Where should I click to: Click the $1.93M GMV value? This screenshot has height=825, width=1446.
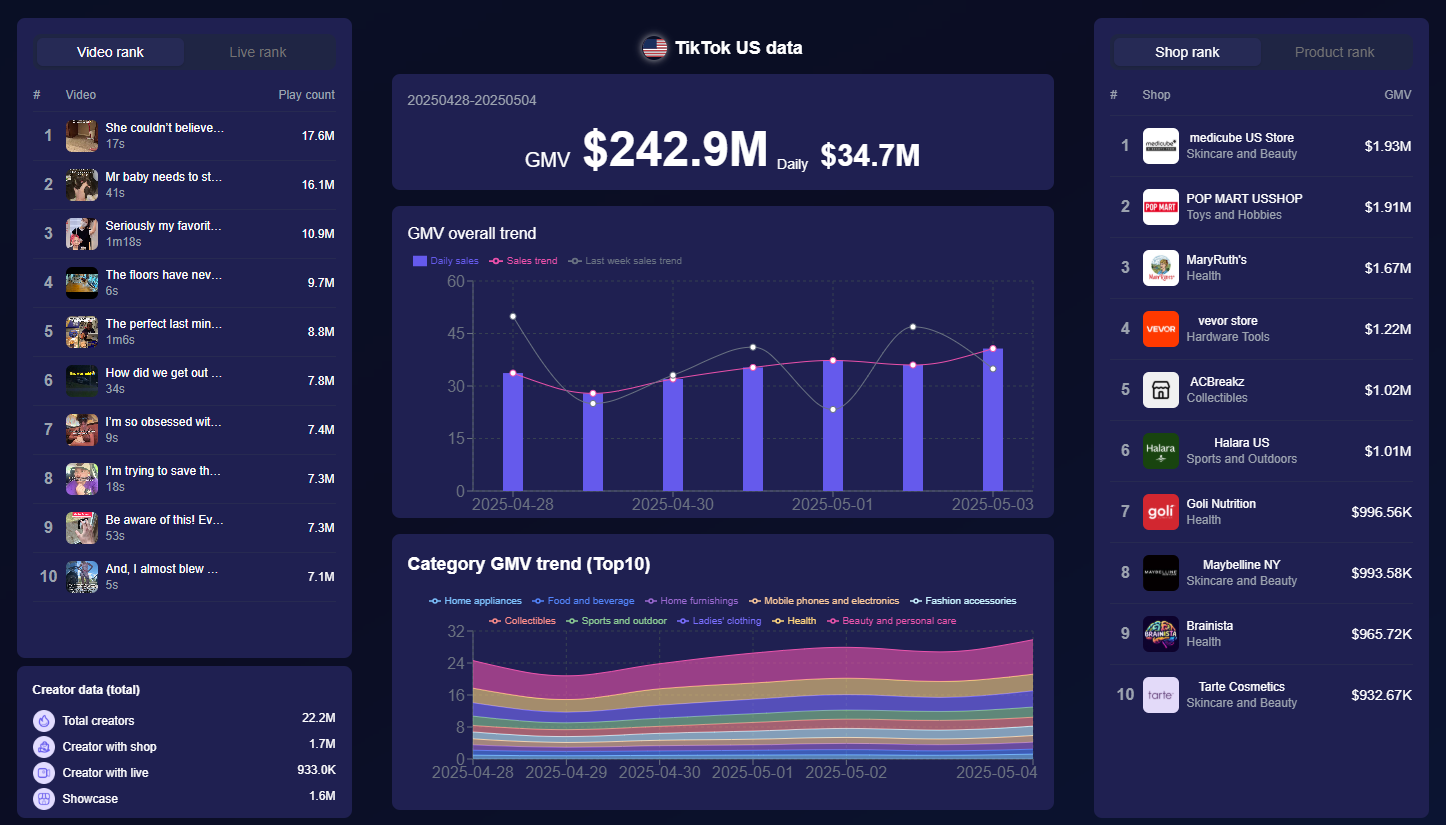click(1388, 146)
